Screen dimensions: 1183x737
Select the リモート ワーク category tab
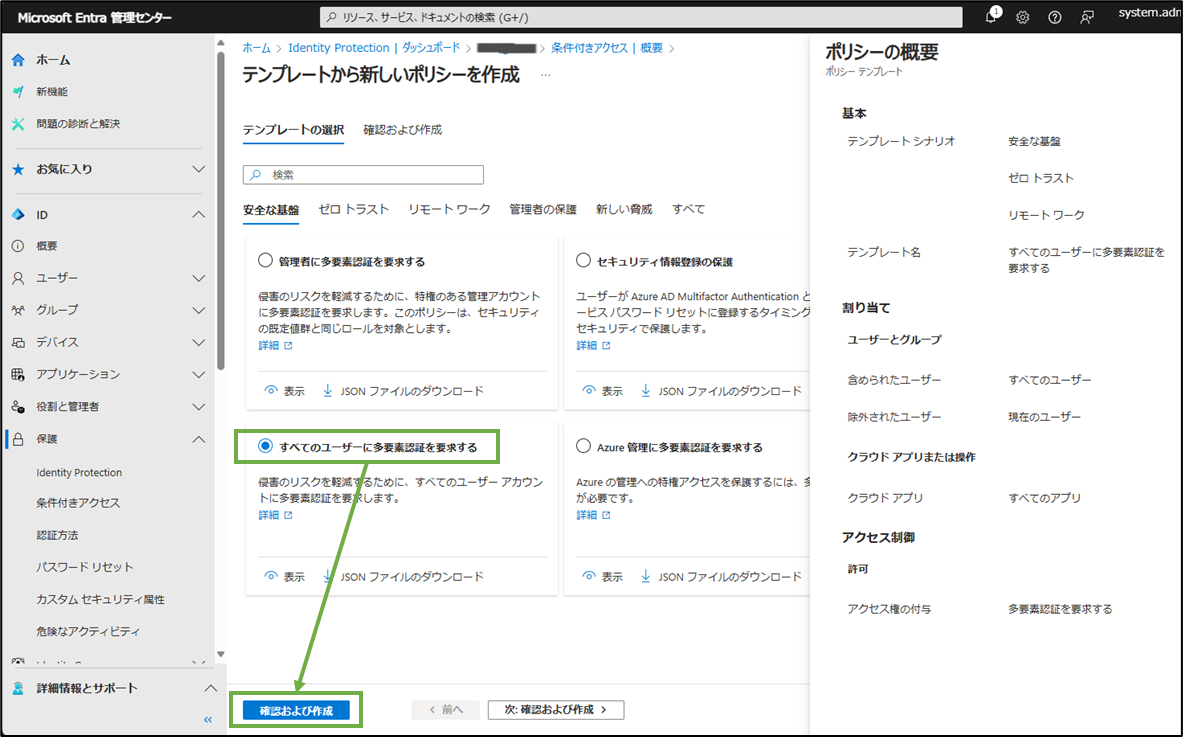449,209
